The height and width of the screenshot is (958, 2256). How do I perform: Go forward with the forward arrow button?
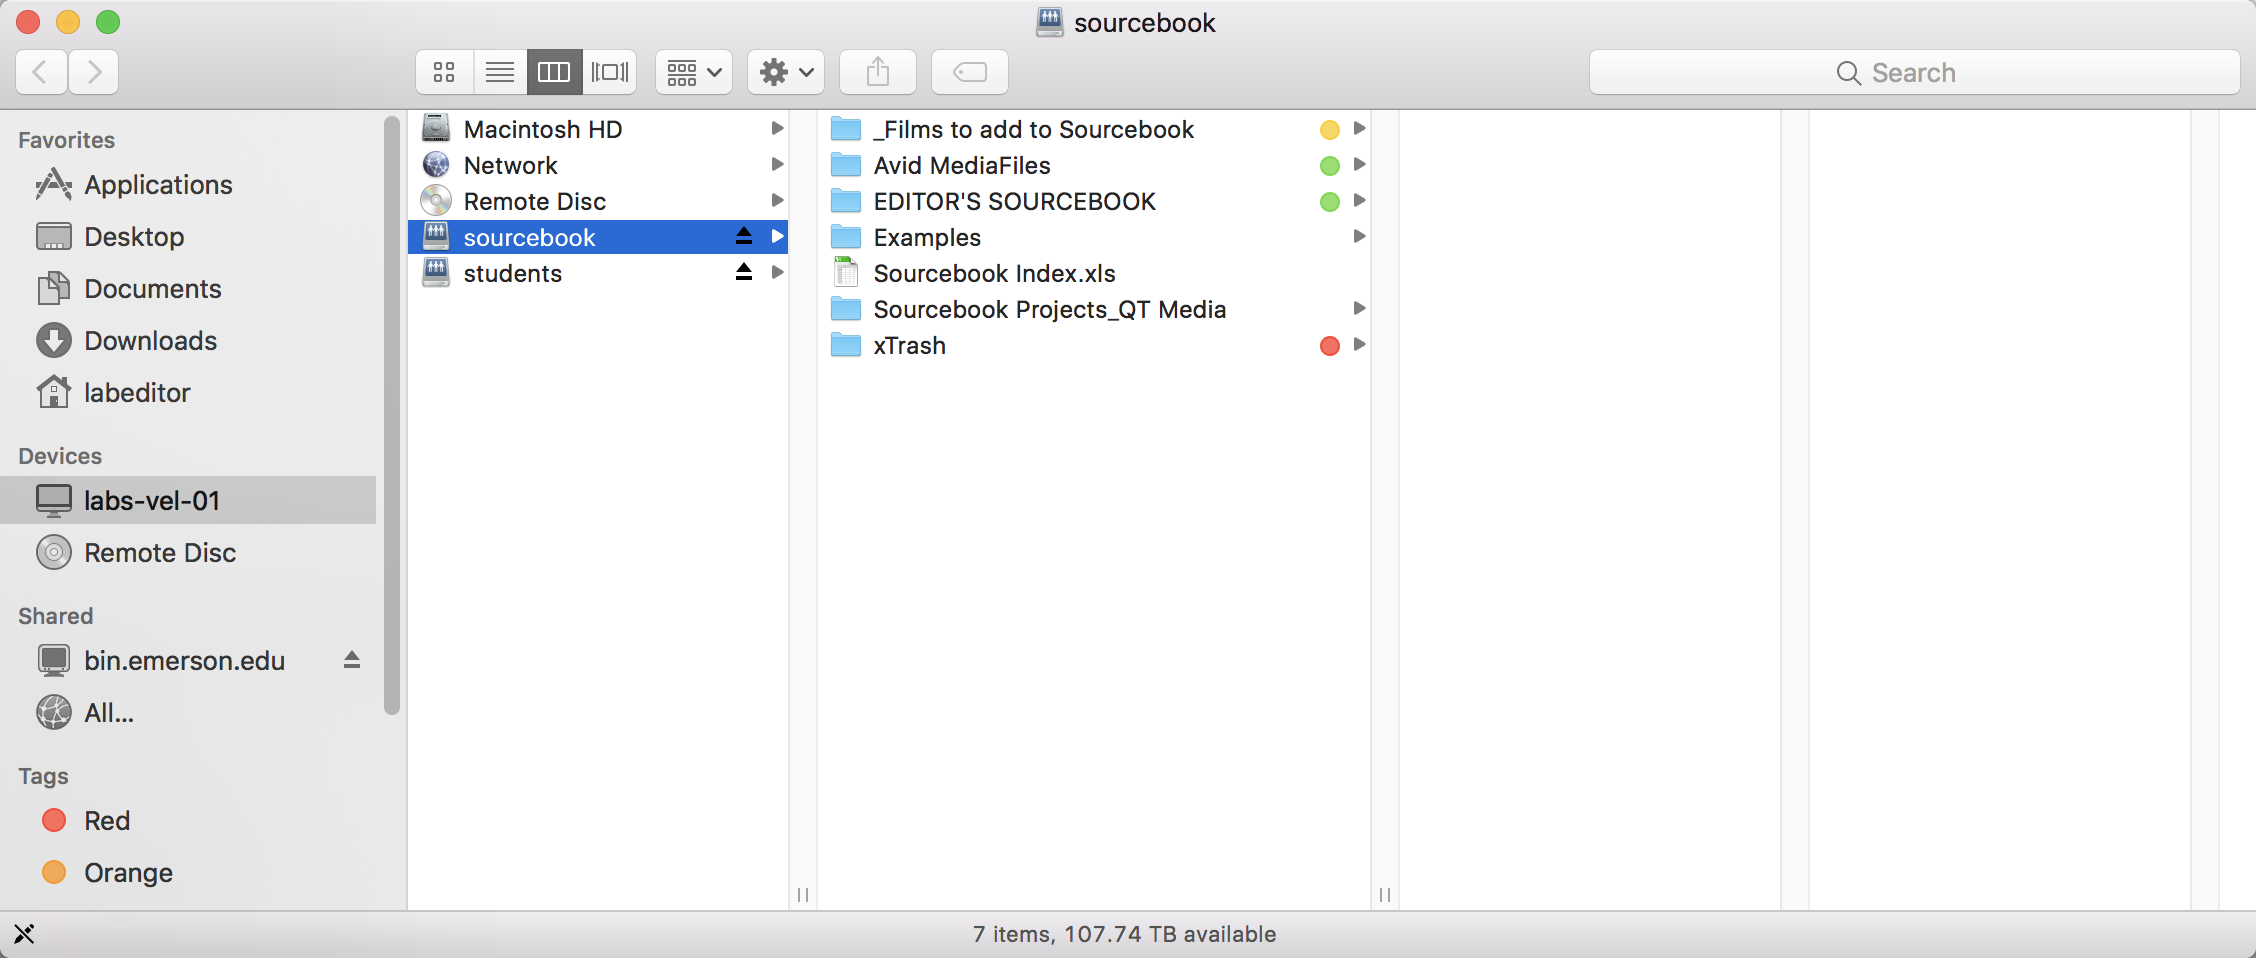point(94,72)
